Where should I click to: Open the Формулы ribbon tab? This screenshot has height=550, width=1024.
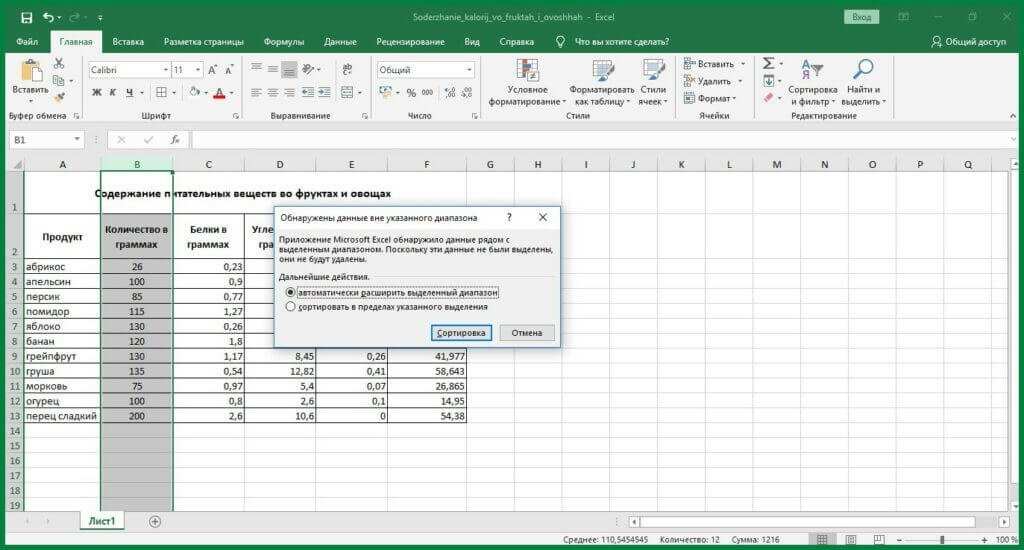tap(284, 42)
